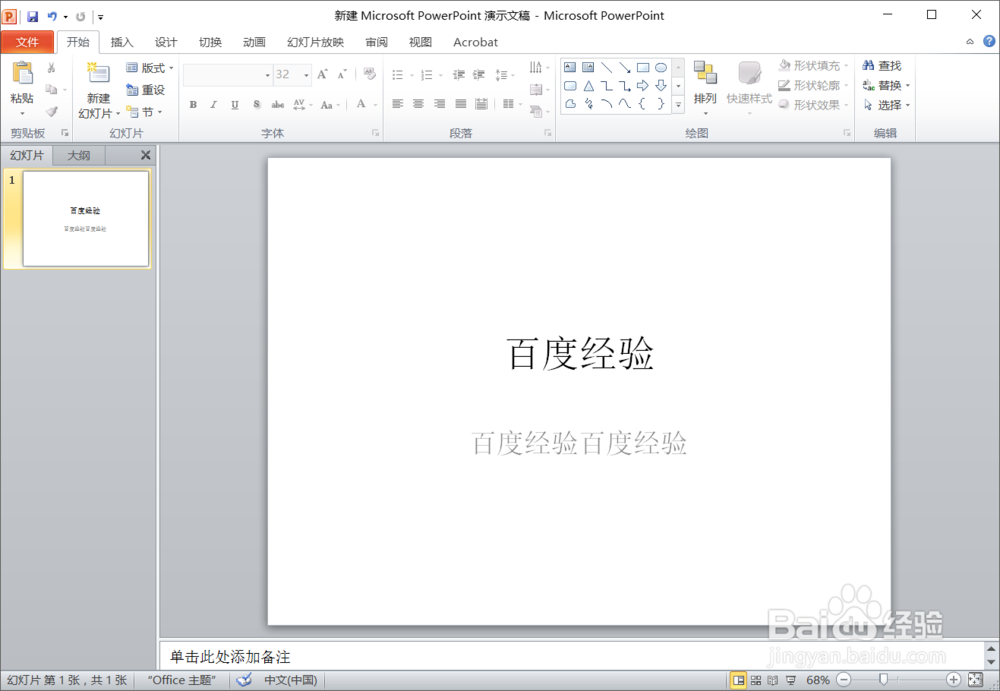Select the Text Box shape in gallery
Image resolution: width=1000 pixels, height=691 pixels.
[x=570, y=68]
